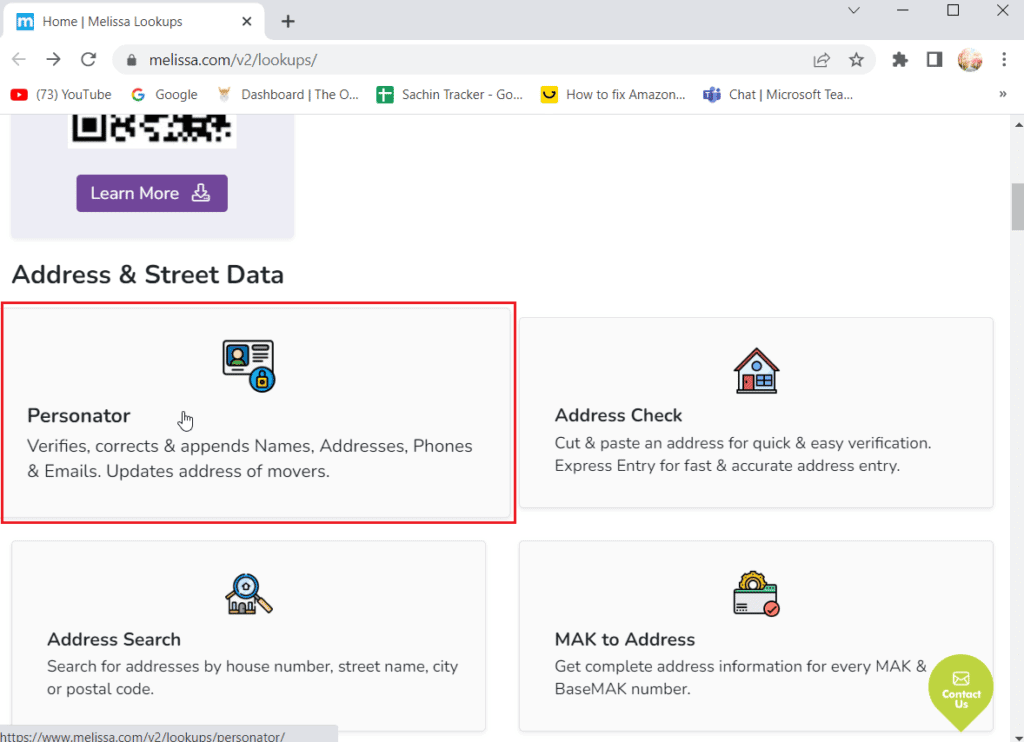Click the Address & Street Data heading
Image resolution: width=1024 pixels, height=742 pixels.
148,275
